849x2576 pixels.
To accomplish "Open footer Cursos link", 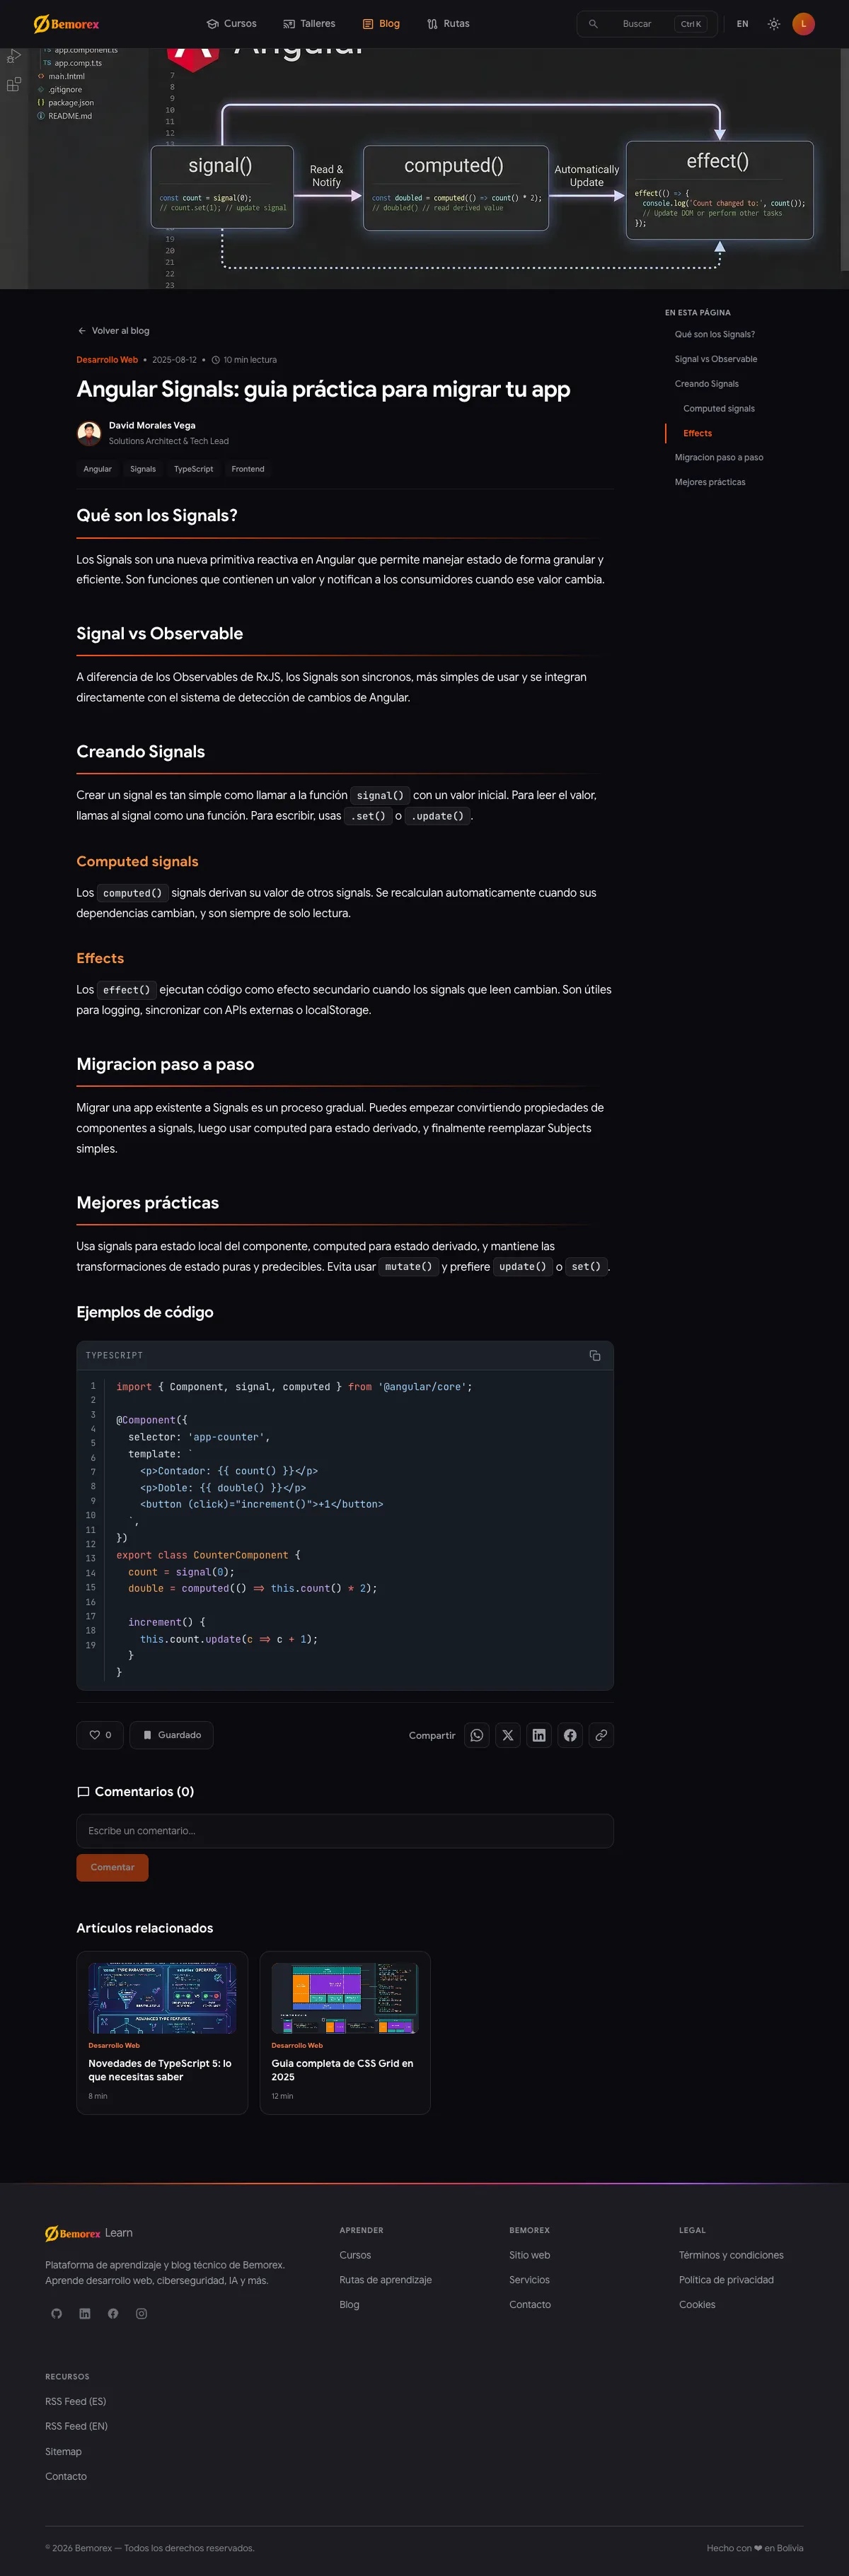I will (x=355, y=2255).
